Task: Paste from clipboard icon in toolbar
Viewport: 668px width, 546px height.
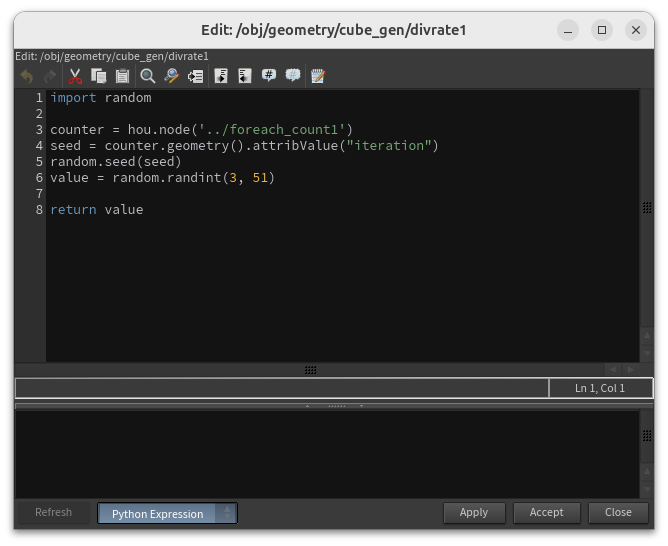Action: 123,76
